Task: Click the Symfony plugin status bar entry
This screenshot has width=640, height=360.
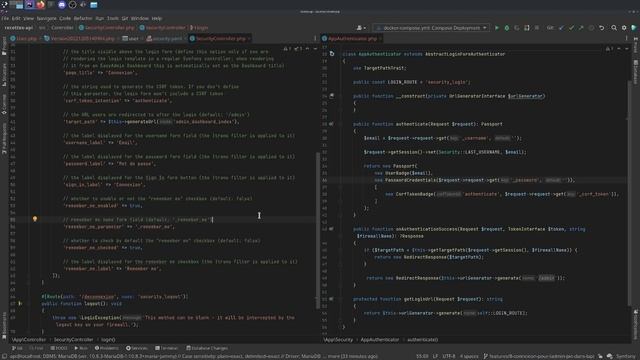Action: pos(624,356)
